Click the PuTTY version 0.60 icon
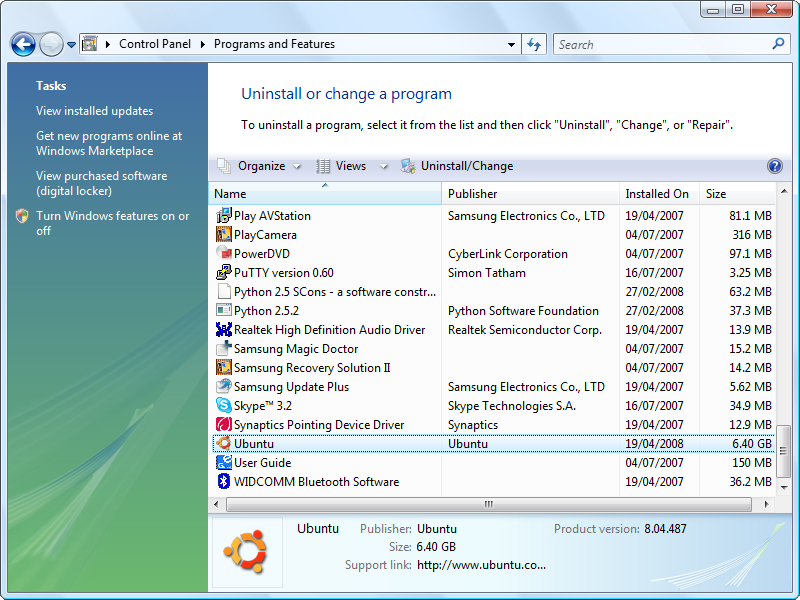Screen dimensions: 800x600 (224, 273)
